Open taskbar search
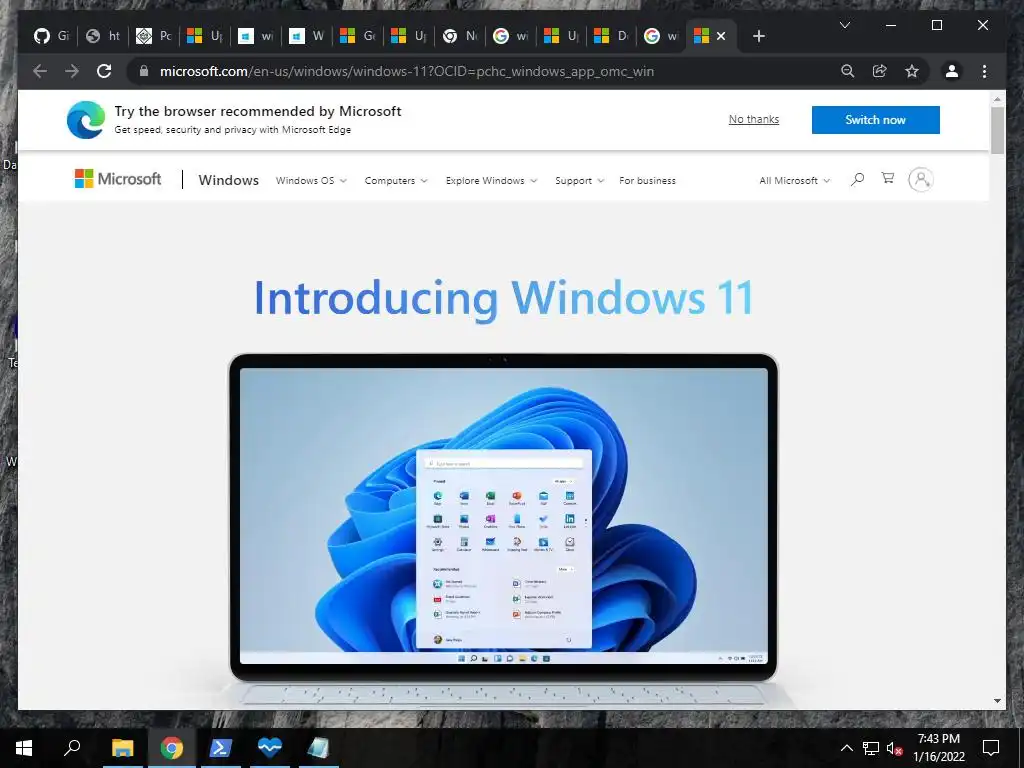The width and height of the screenshot is (1024, 768). [72, 748]
